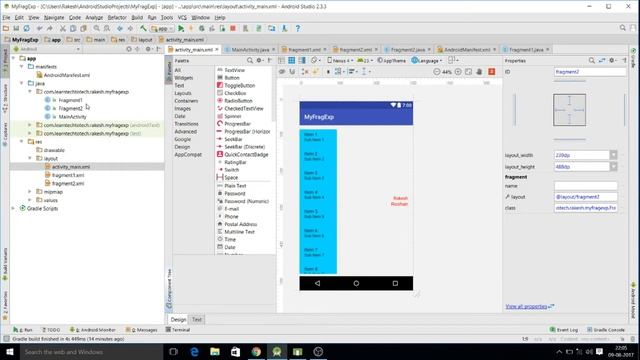Switch to the Text tab below designer

[x=197, y=320]
